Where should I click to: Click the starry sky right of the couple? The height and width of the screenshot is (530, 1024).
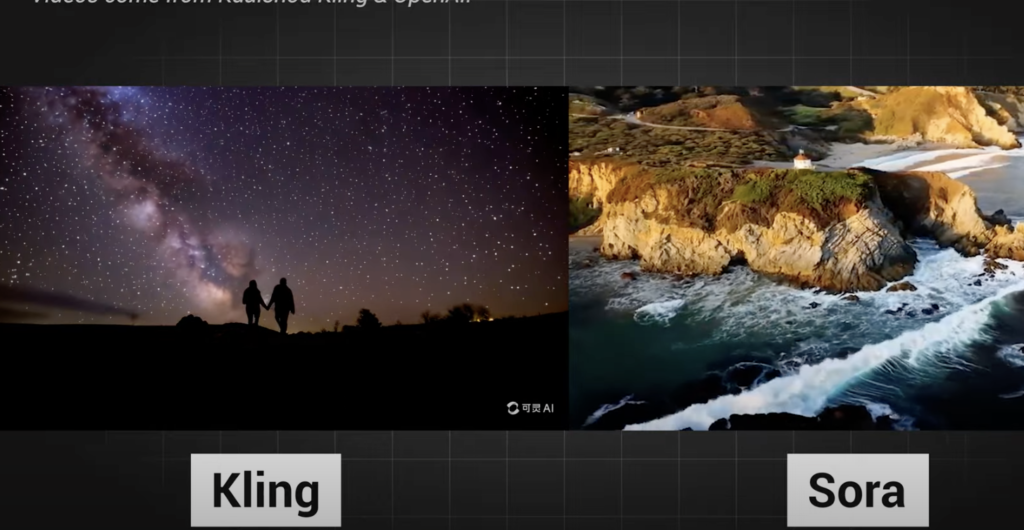(x=420, y=200)
